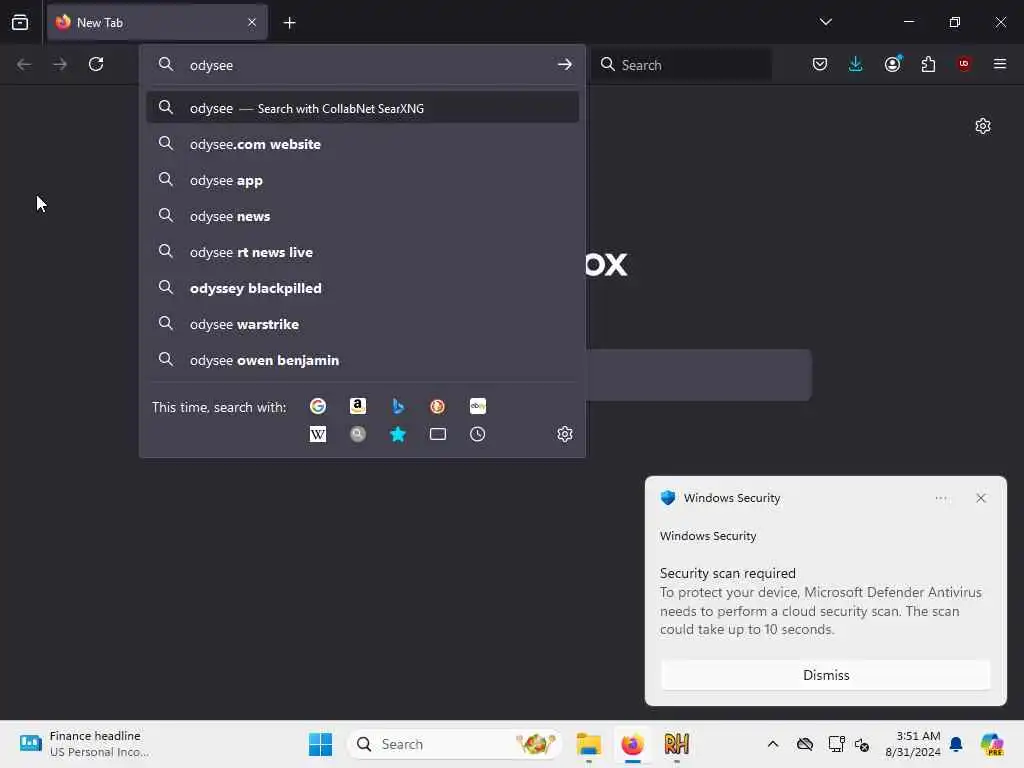Viewport: 1024px width, 768px height.
Task: Open the notification bell icon
Action: pos(956,744)
